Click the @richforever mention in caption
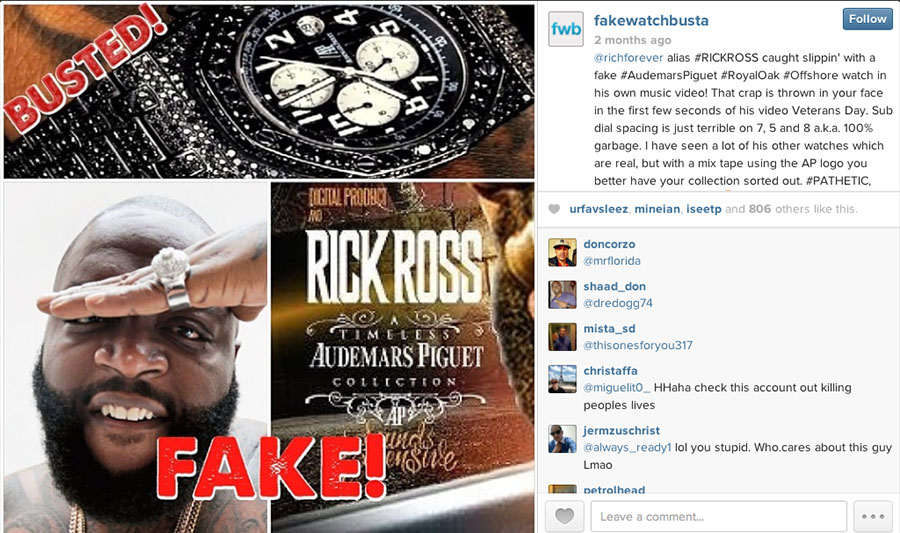 coord(629,58)
